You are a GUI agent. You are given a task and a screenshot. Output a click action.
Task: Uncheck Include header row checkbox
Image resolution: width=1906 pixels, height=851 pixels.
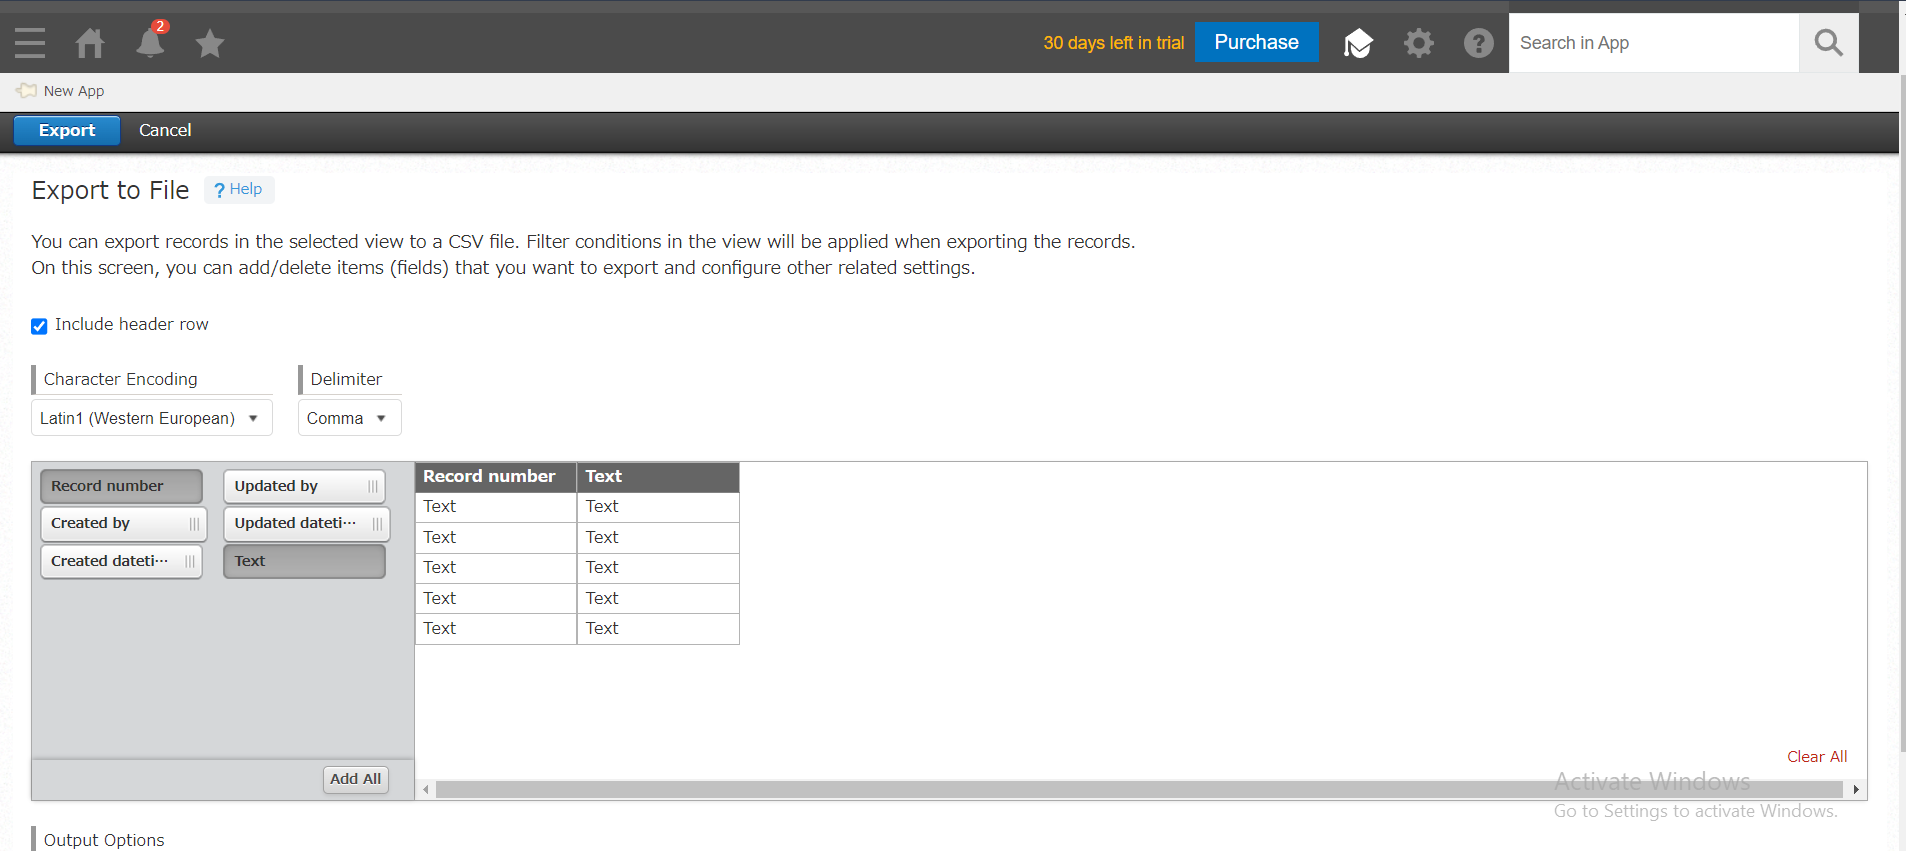tap(39, 326)
